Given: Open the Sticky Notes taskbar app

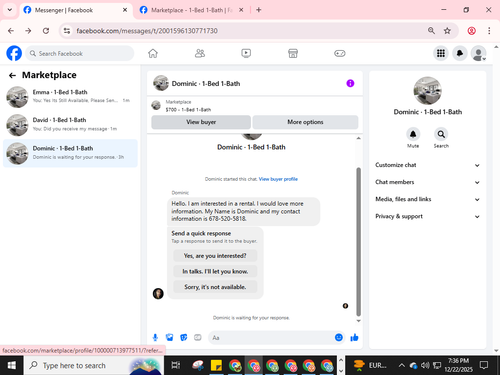Looking at the screenshot, I should point(216,365).
